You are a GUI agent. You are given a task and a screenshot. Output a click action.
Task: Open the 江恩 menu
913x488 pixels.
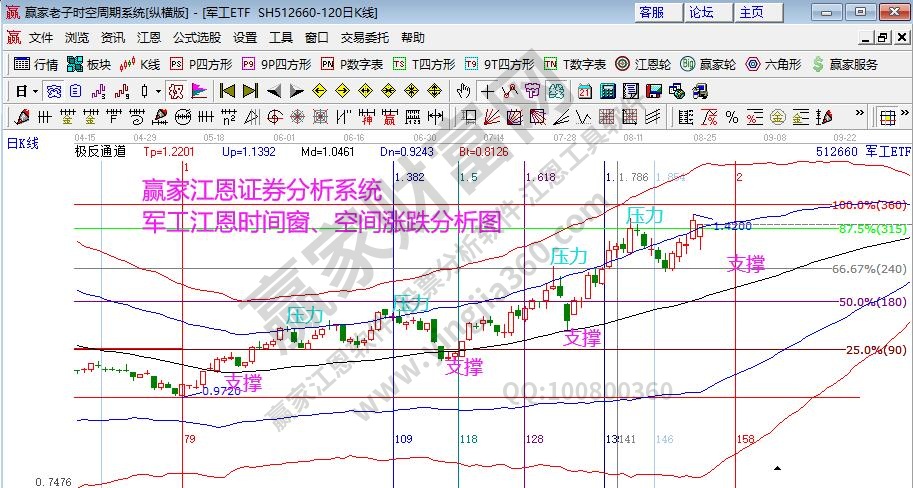(148, 38)
